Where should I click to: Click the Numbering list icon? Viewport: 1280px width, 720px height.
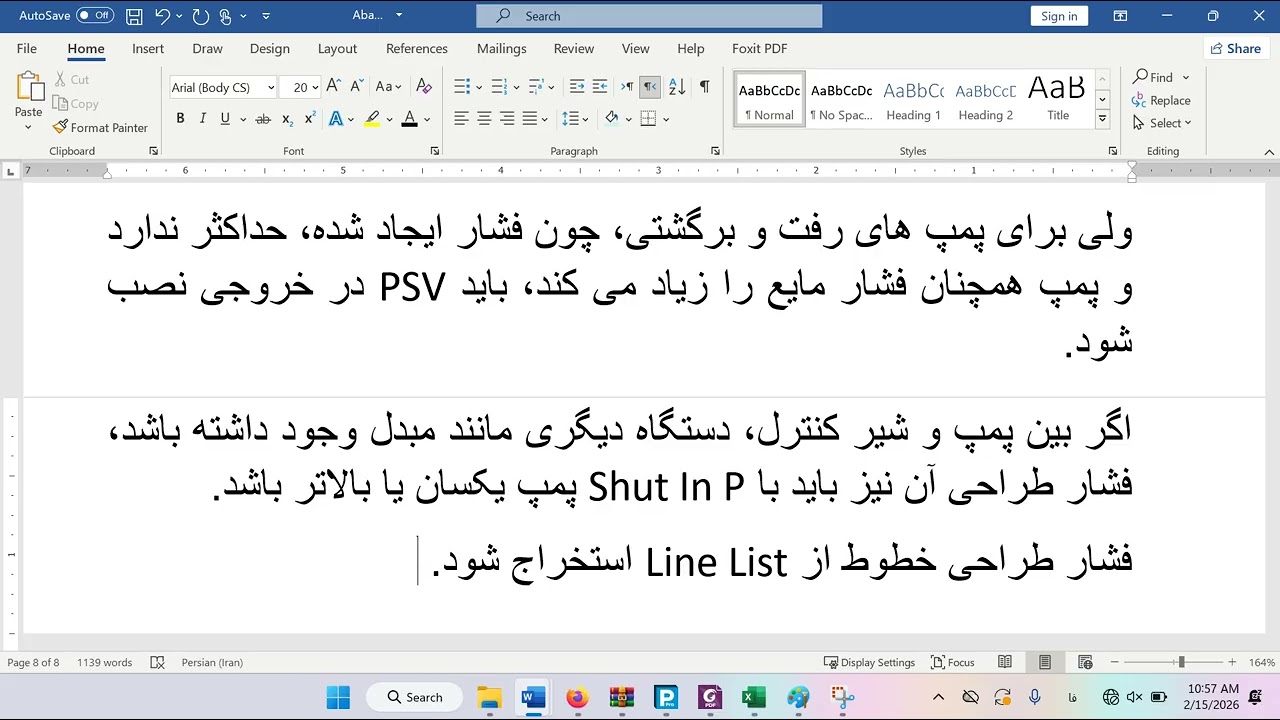(499, 87)
